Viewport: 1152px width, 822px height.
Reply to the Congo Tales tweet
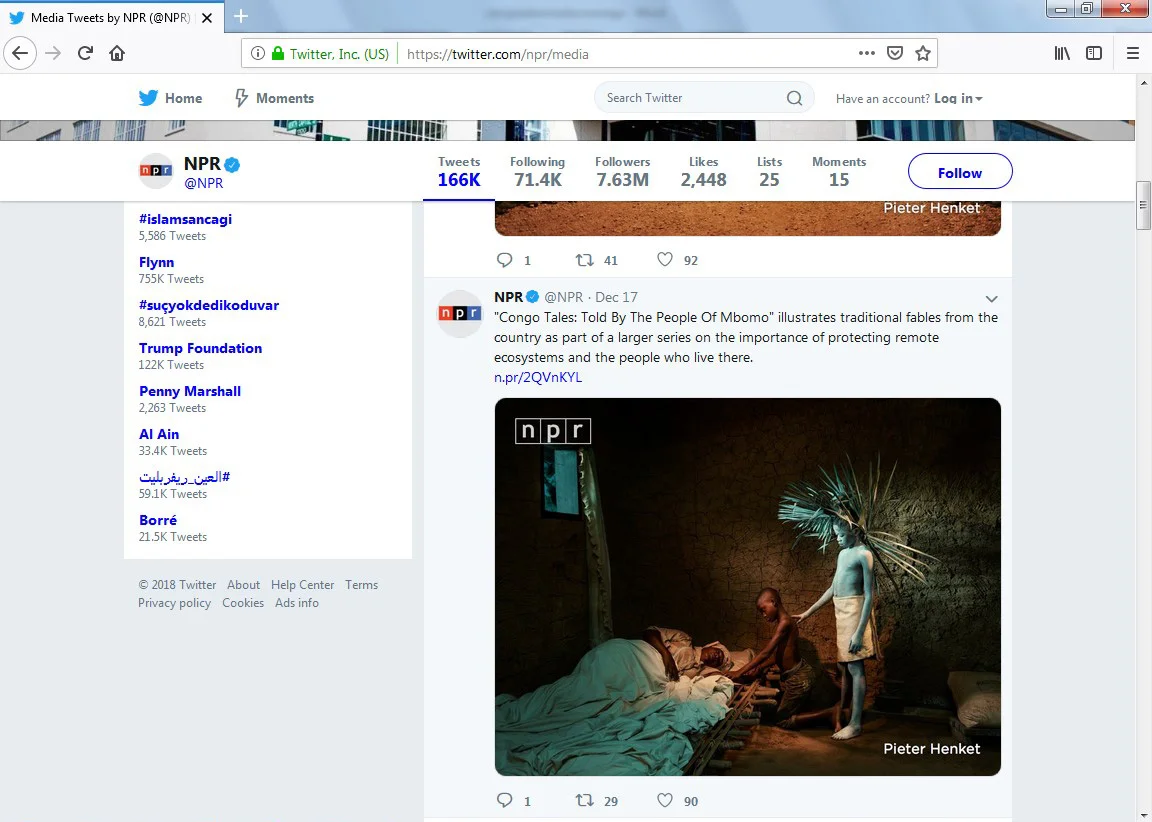[x=505, y=801]
